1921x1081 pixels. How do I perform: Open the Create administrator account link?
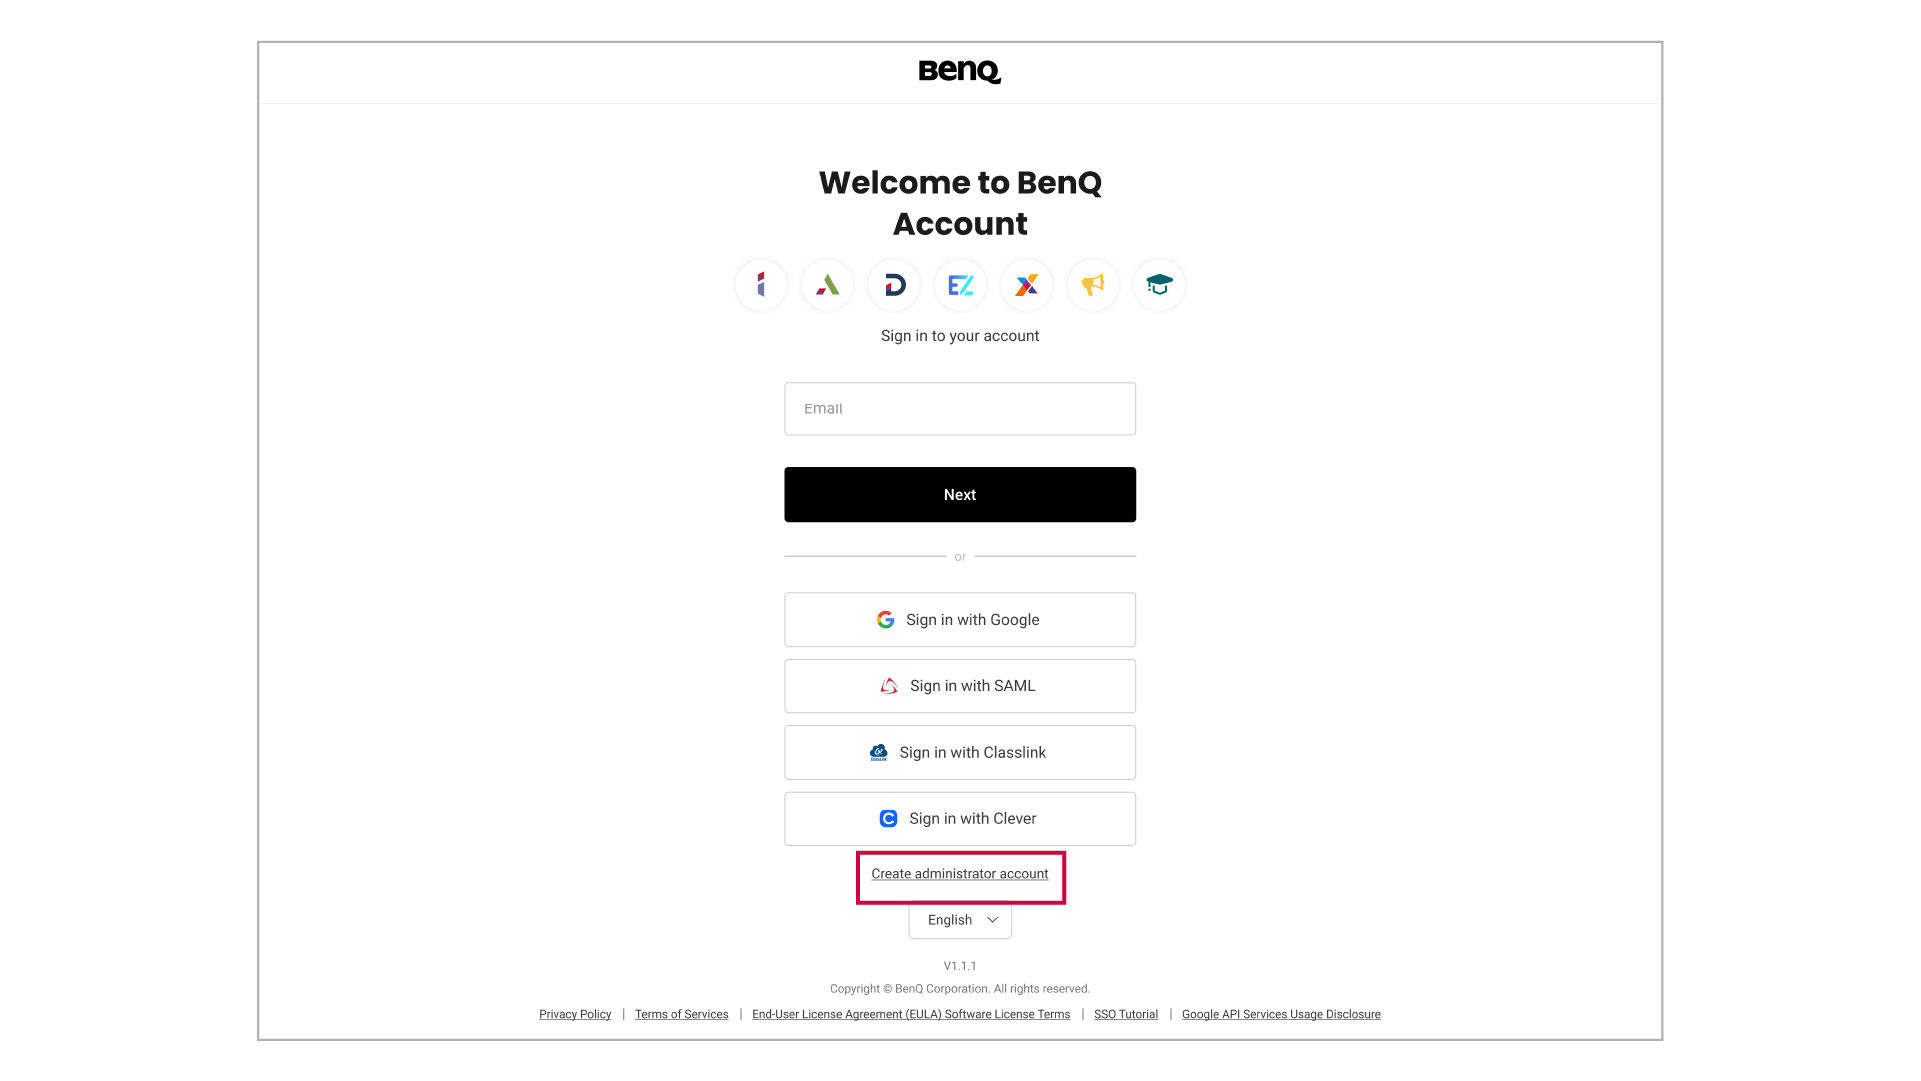pyautogui.click(x=960, y=874)
